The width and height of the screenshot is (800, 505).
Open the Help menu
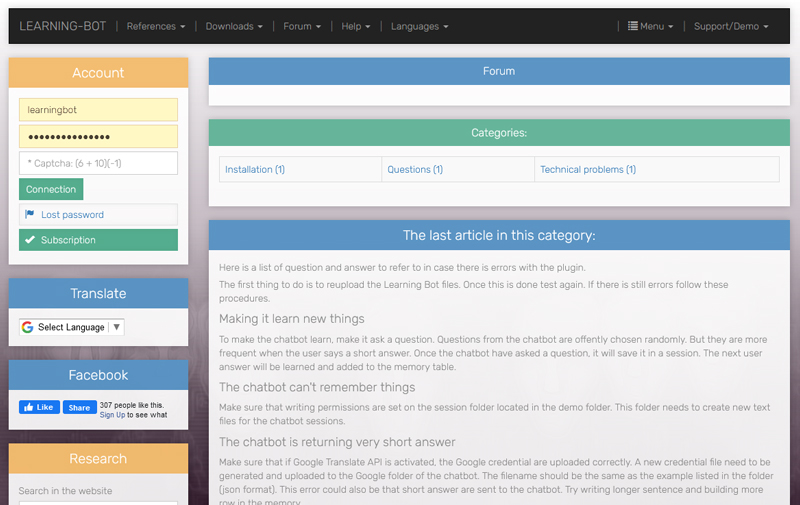pyautogui.click(x=355, y=26)
